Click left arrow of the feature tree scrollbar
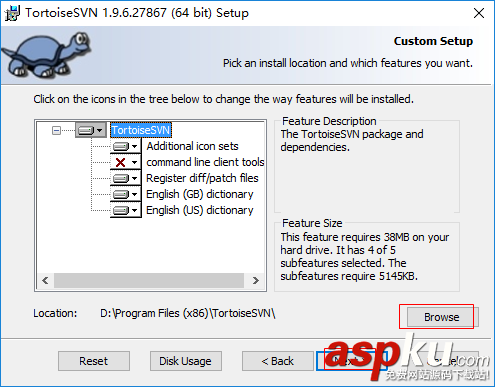The height and width of the screenshot is (387, 495). pyautogui.click(x=46, y=280)
